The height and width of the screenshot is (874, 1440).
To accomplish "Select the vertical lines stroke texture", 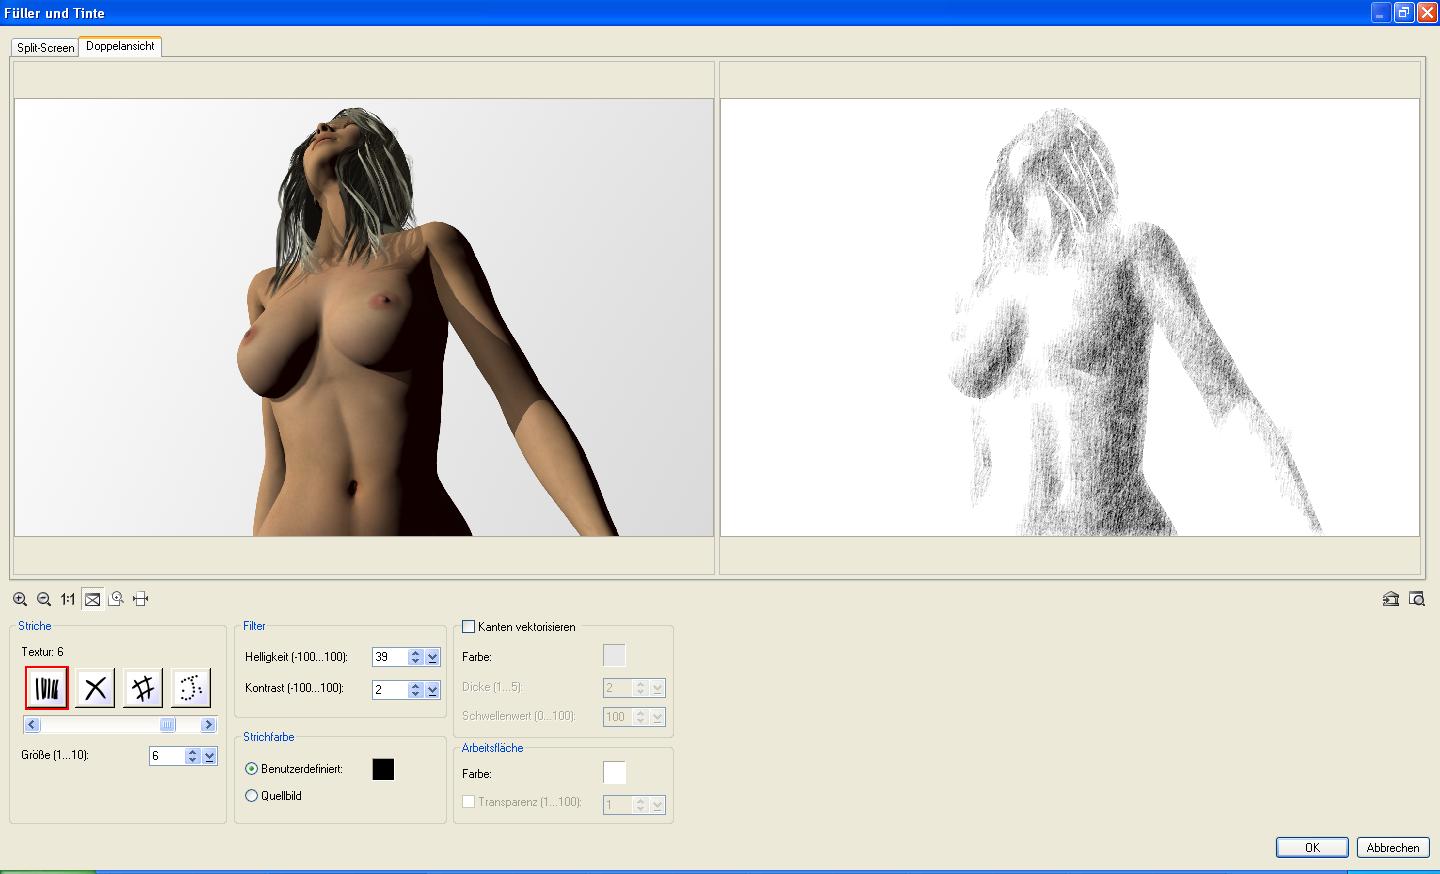I will [47, 688].
